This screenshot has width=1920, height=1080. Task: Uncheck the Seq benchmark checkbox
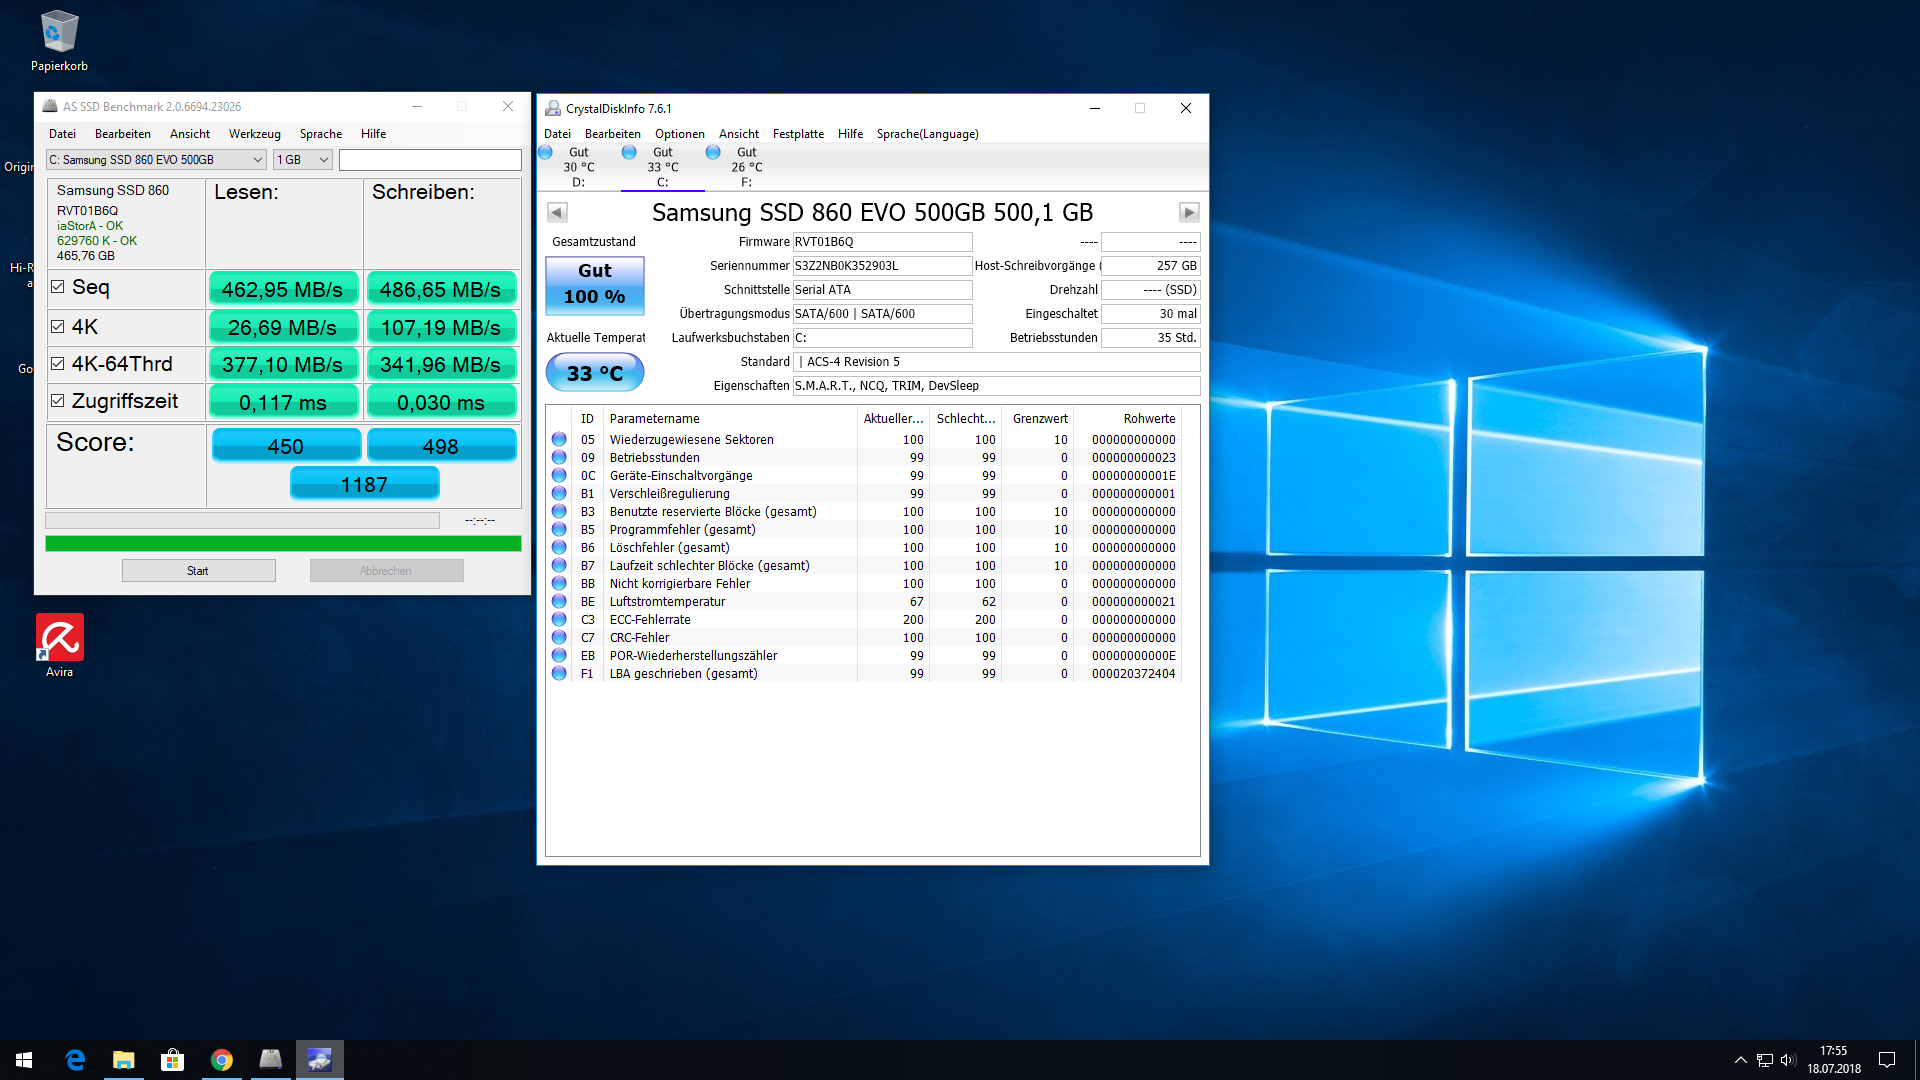(x=58, y=287)
